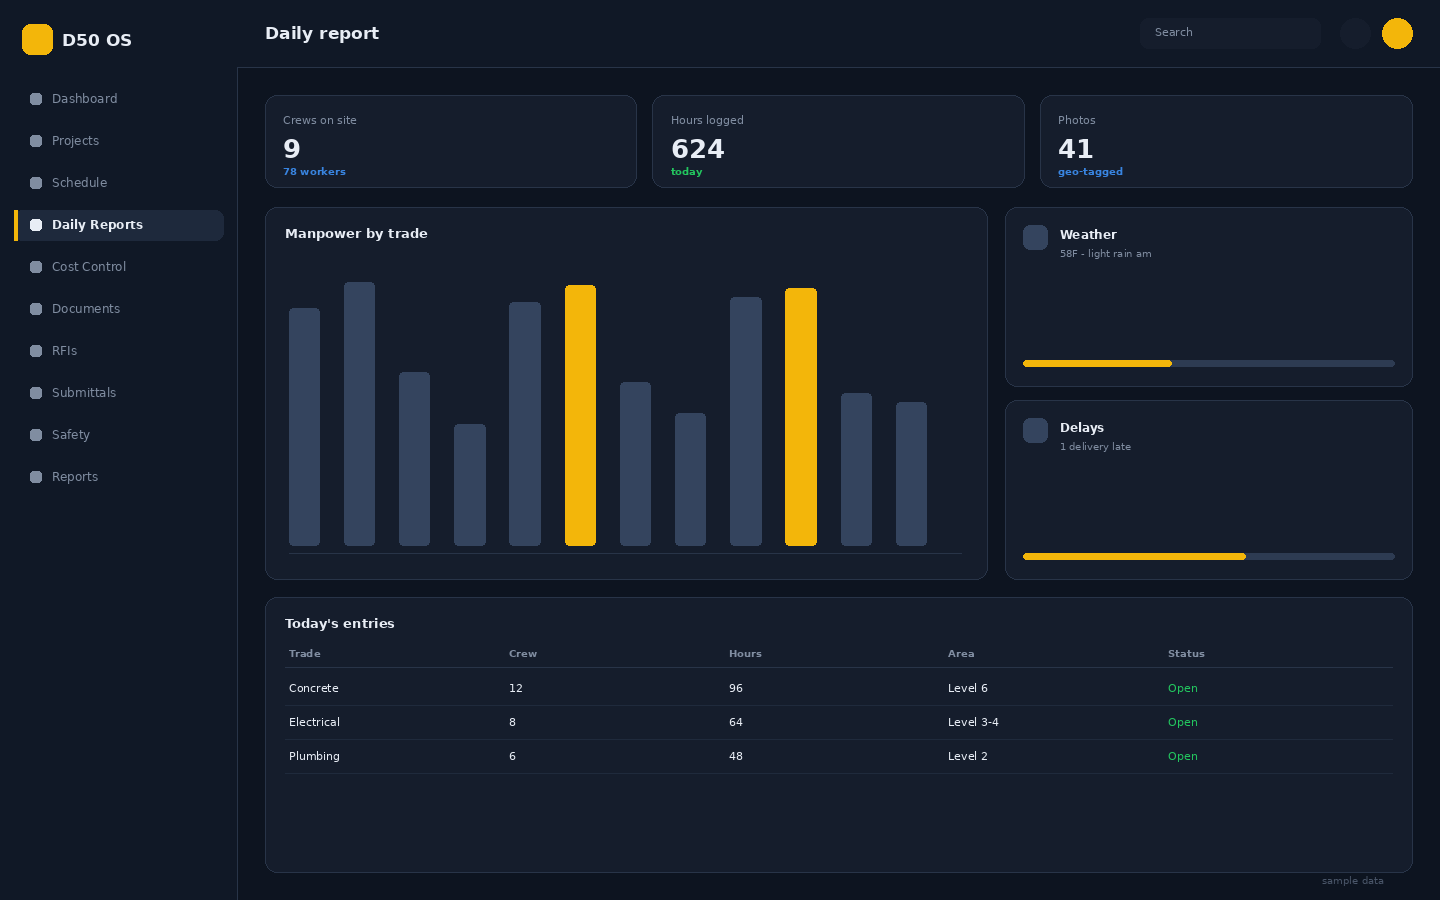Viewport: 1440px width, 900px height.
Task: Click the Safety sidebar icon
Action: tap(36, 435)
